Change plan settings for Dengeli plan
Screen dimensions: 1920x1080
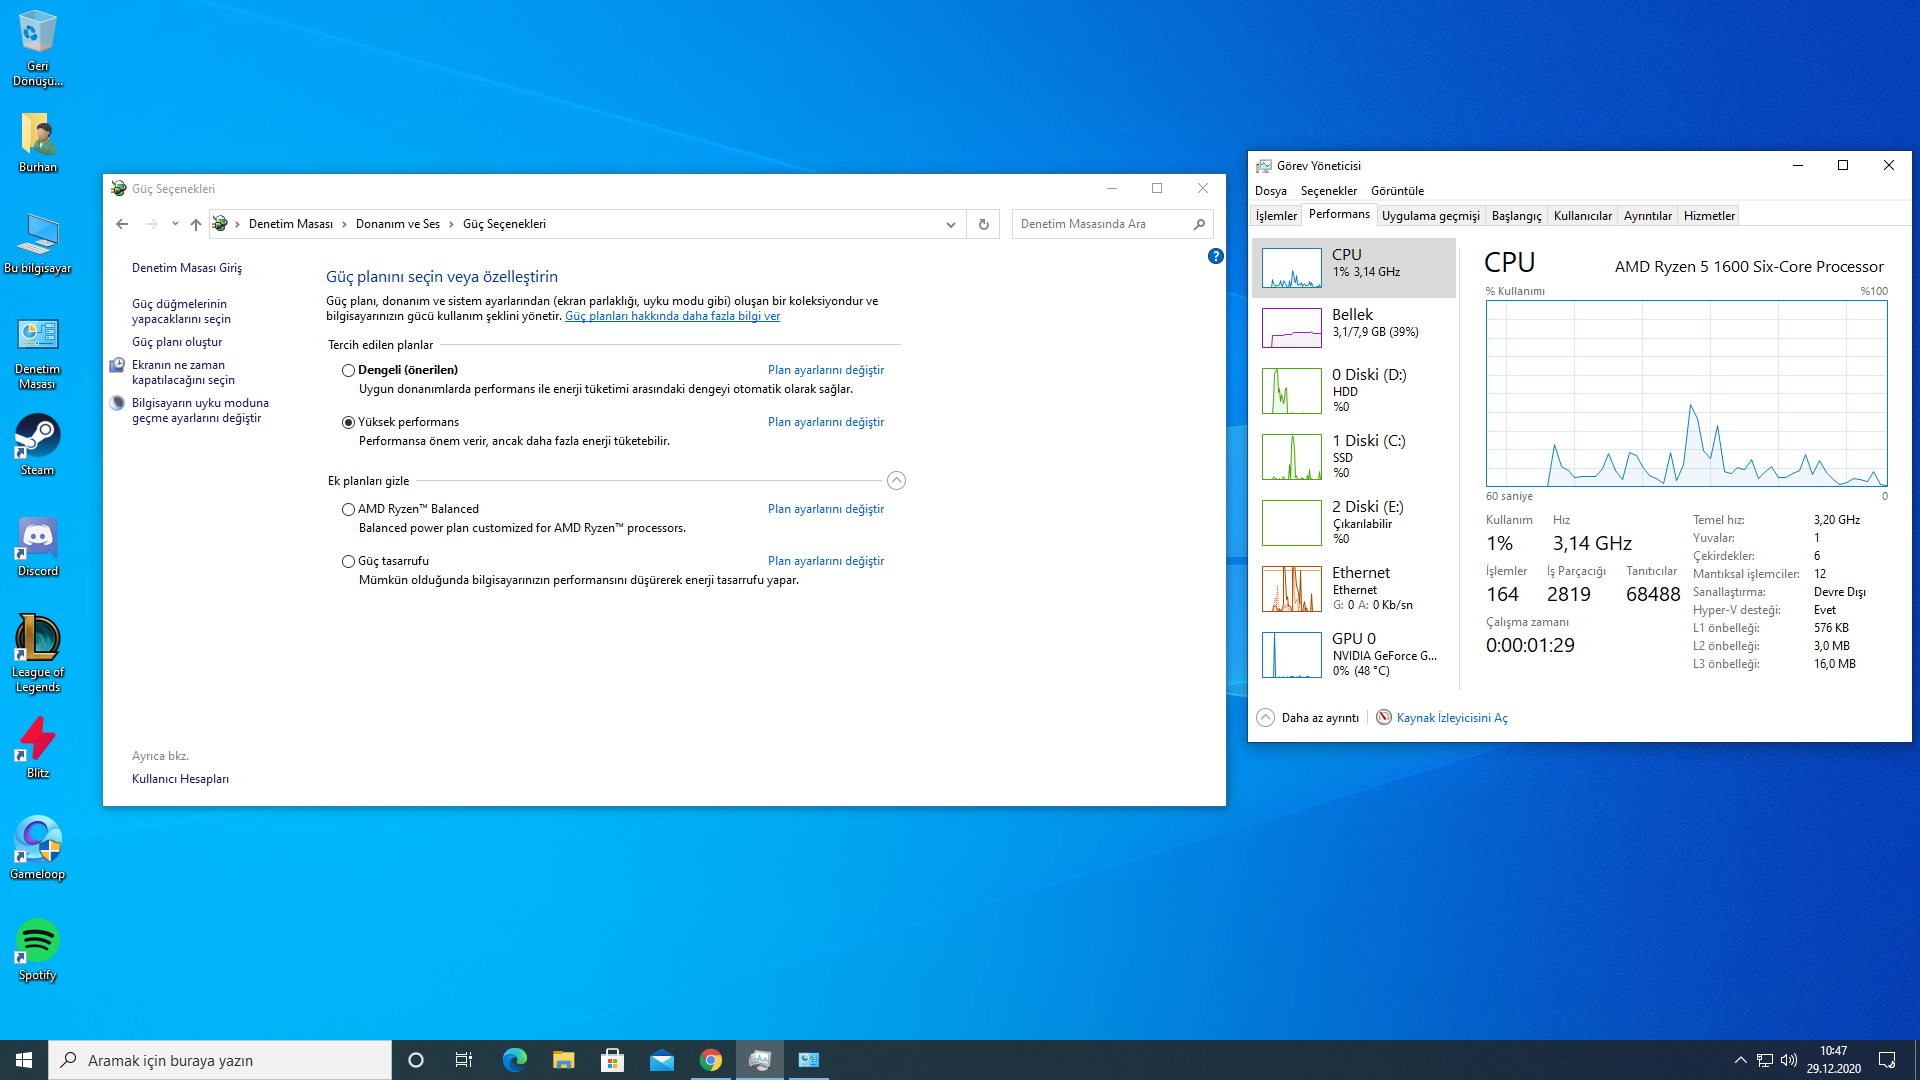826,370
